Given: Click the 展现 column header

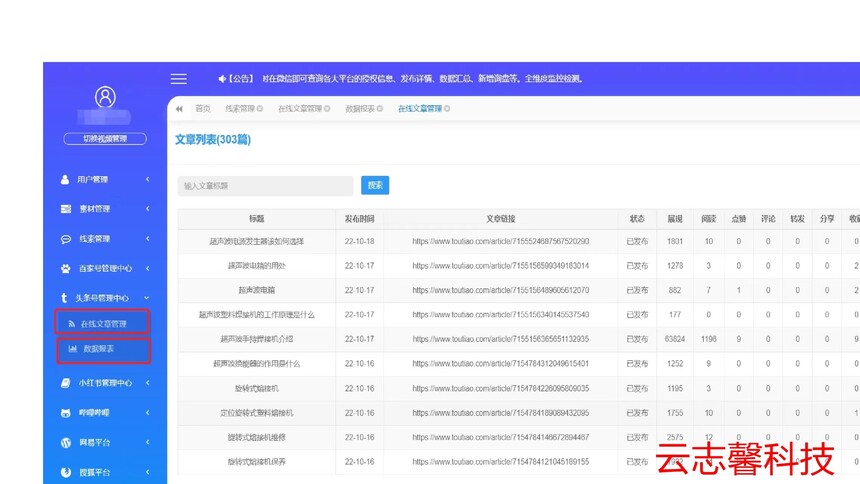Looking at the screenshot, I should tap(675, 219).
